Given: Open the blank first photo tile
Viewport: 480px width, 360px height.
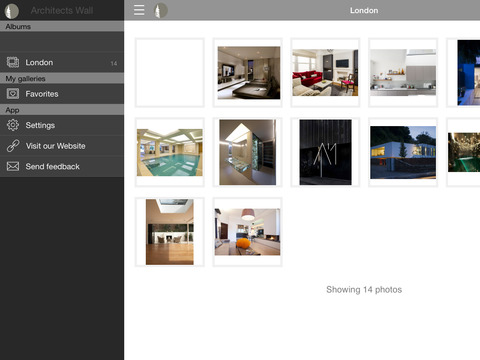Looking at the screenshot, I should (x=170, y=73).
